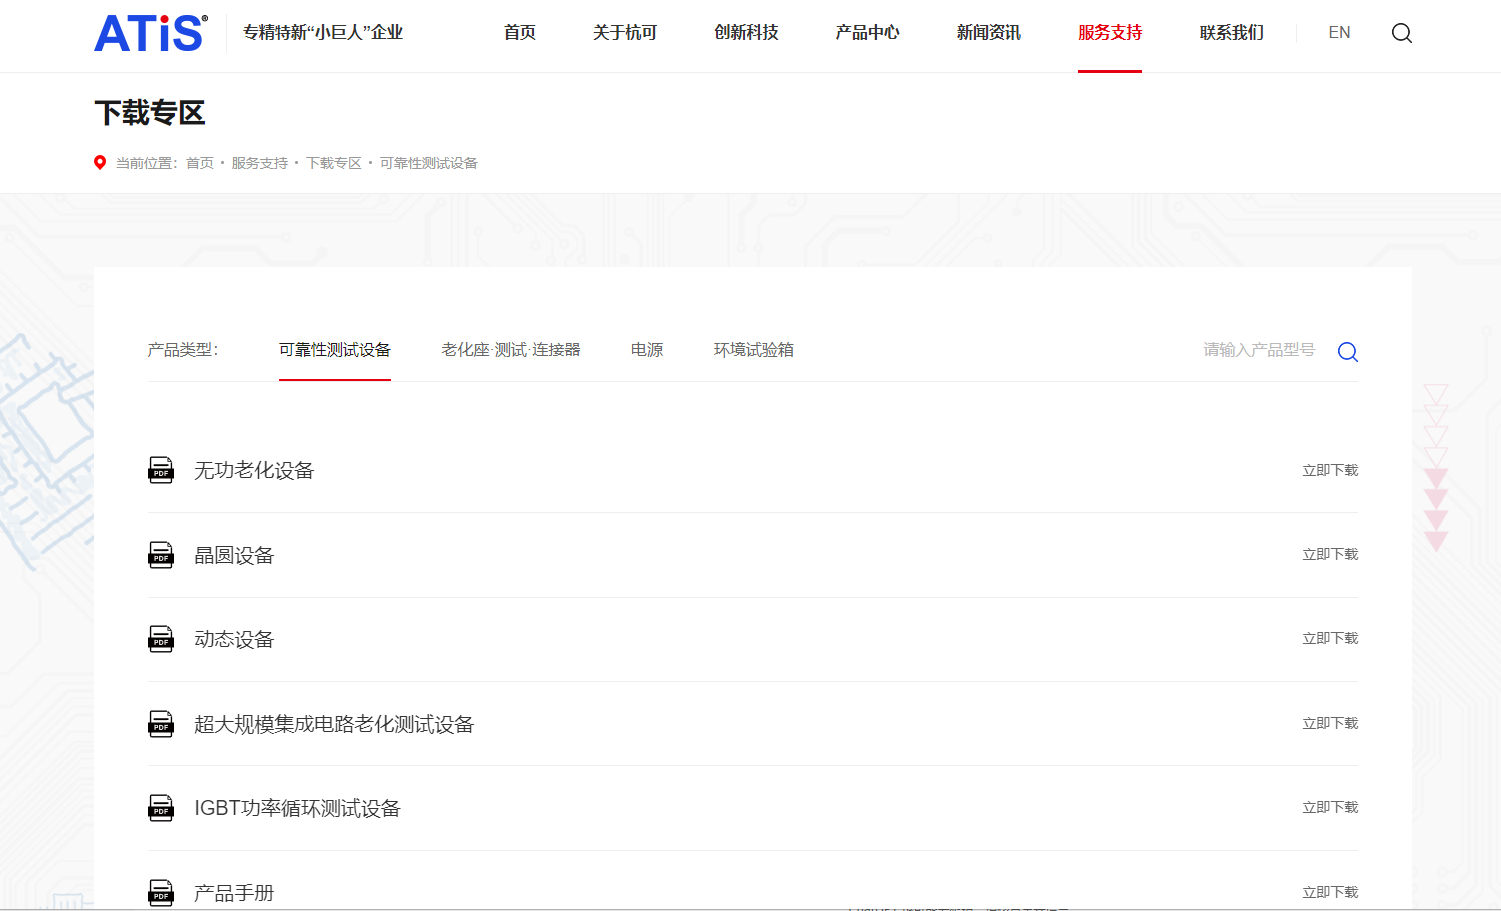Focus the 请输入产品型号 search field

(1258, 350)
